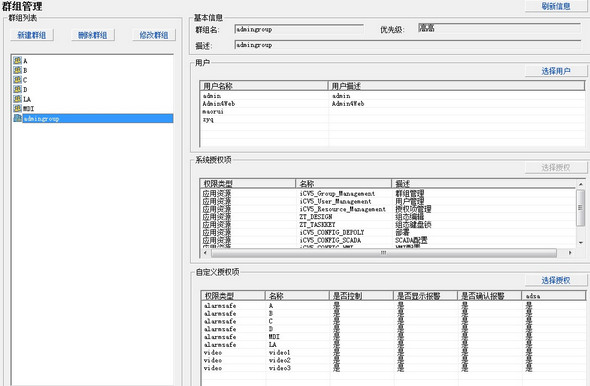Click the 是否显示报警 column header
The image size is (590, 386).
425,296
